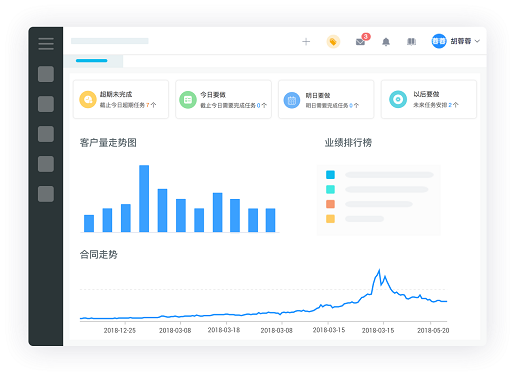Click the blue legend swatch in 业绩排行榜
This screenshot has height=376, width=515.
pyautogui.click(x=330, y=175)
